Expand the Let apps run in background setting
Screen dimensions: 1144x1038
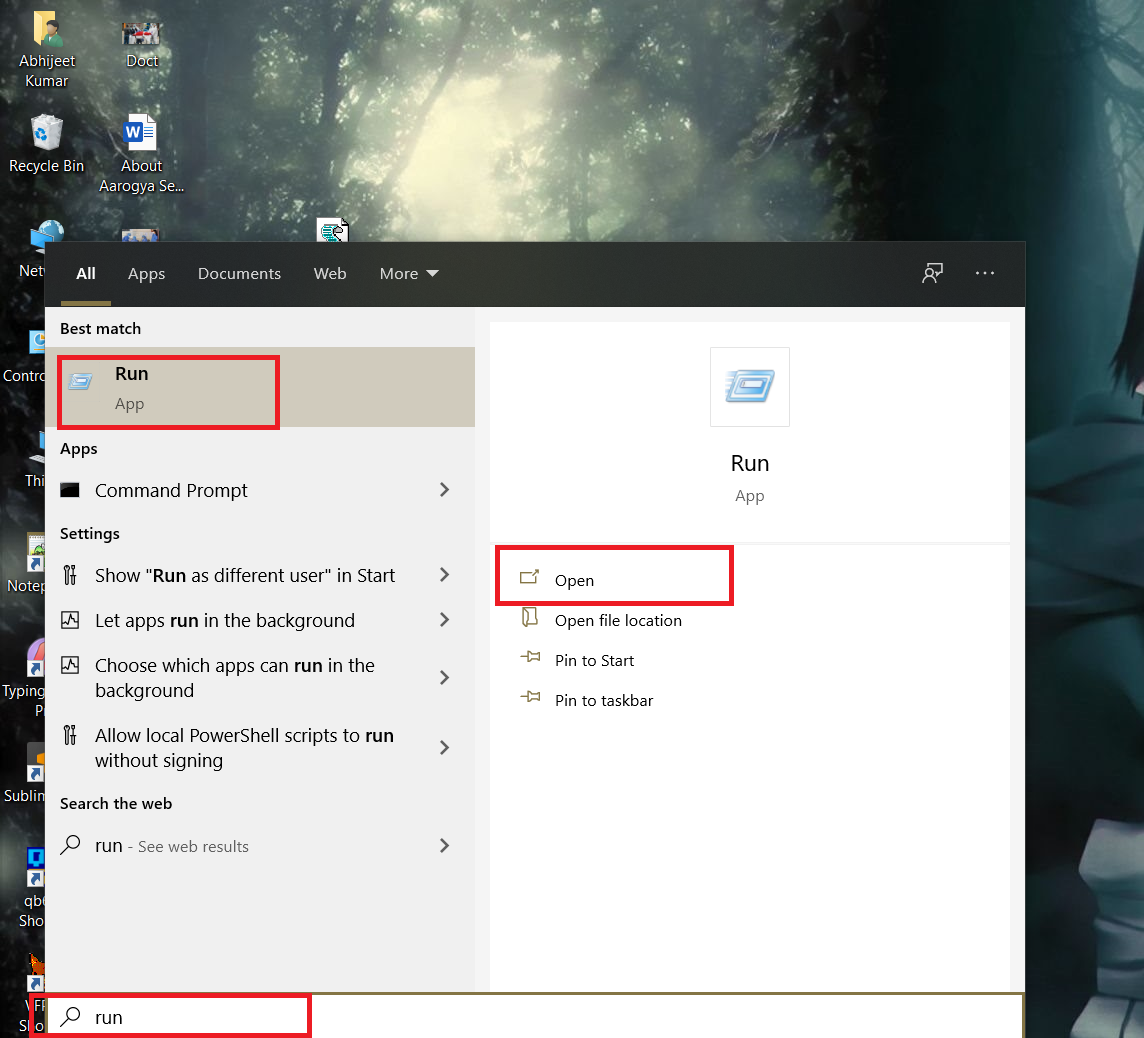point(444,620)
